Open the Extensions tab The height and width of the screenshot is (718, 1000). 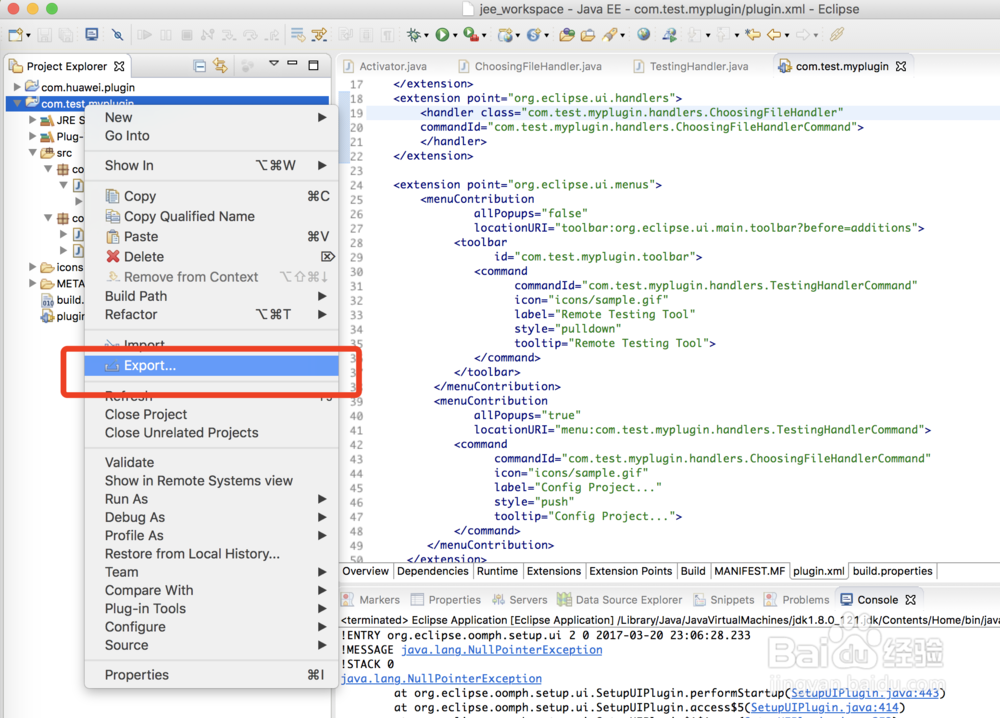554,571
